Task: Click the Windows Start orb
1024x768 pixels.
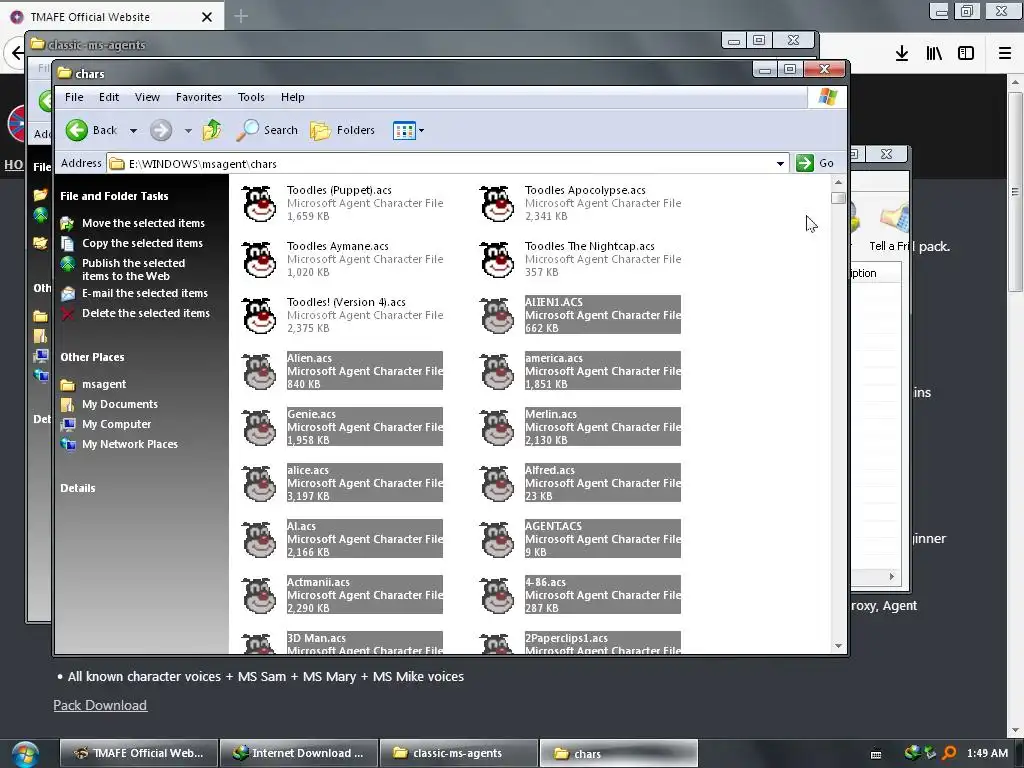Action: (25, 754)
